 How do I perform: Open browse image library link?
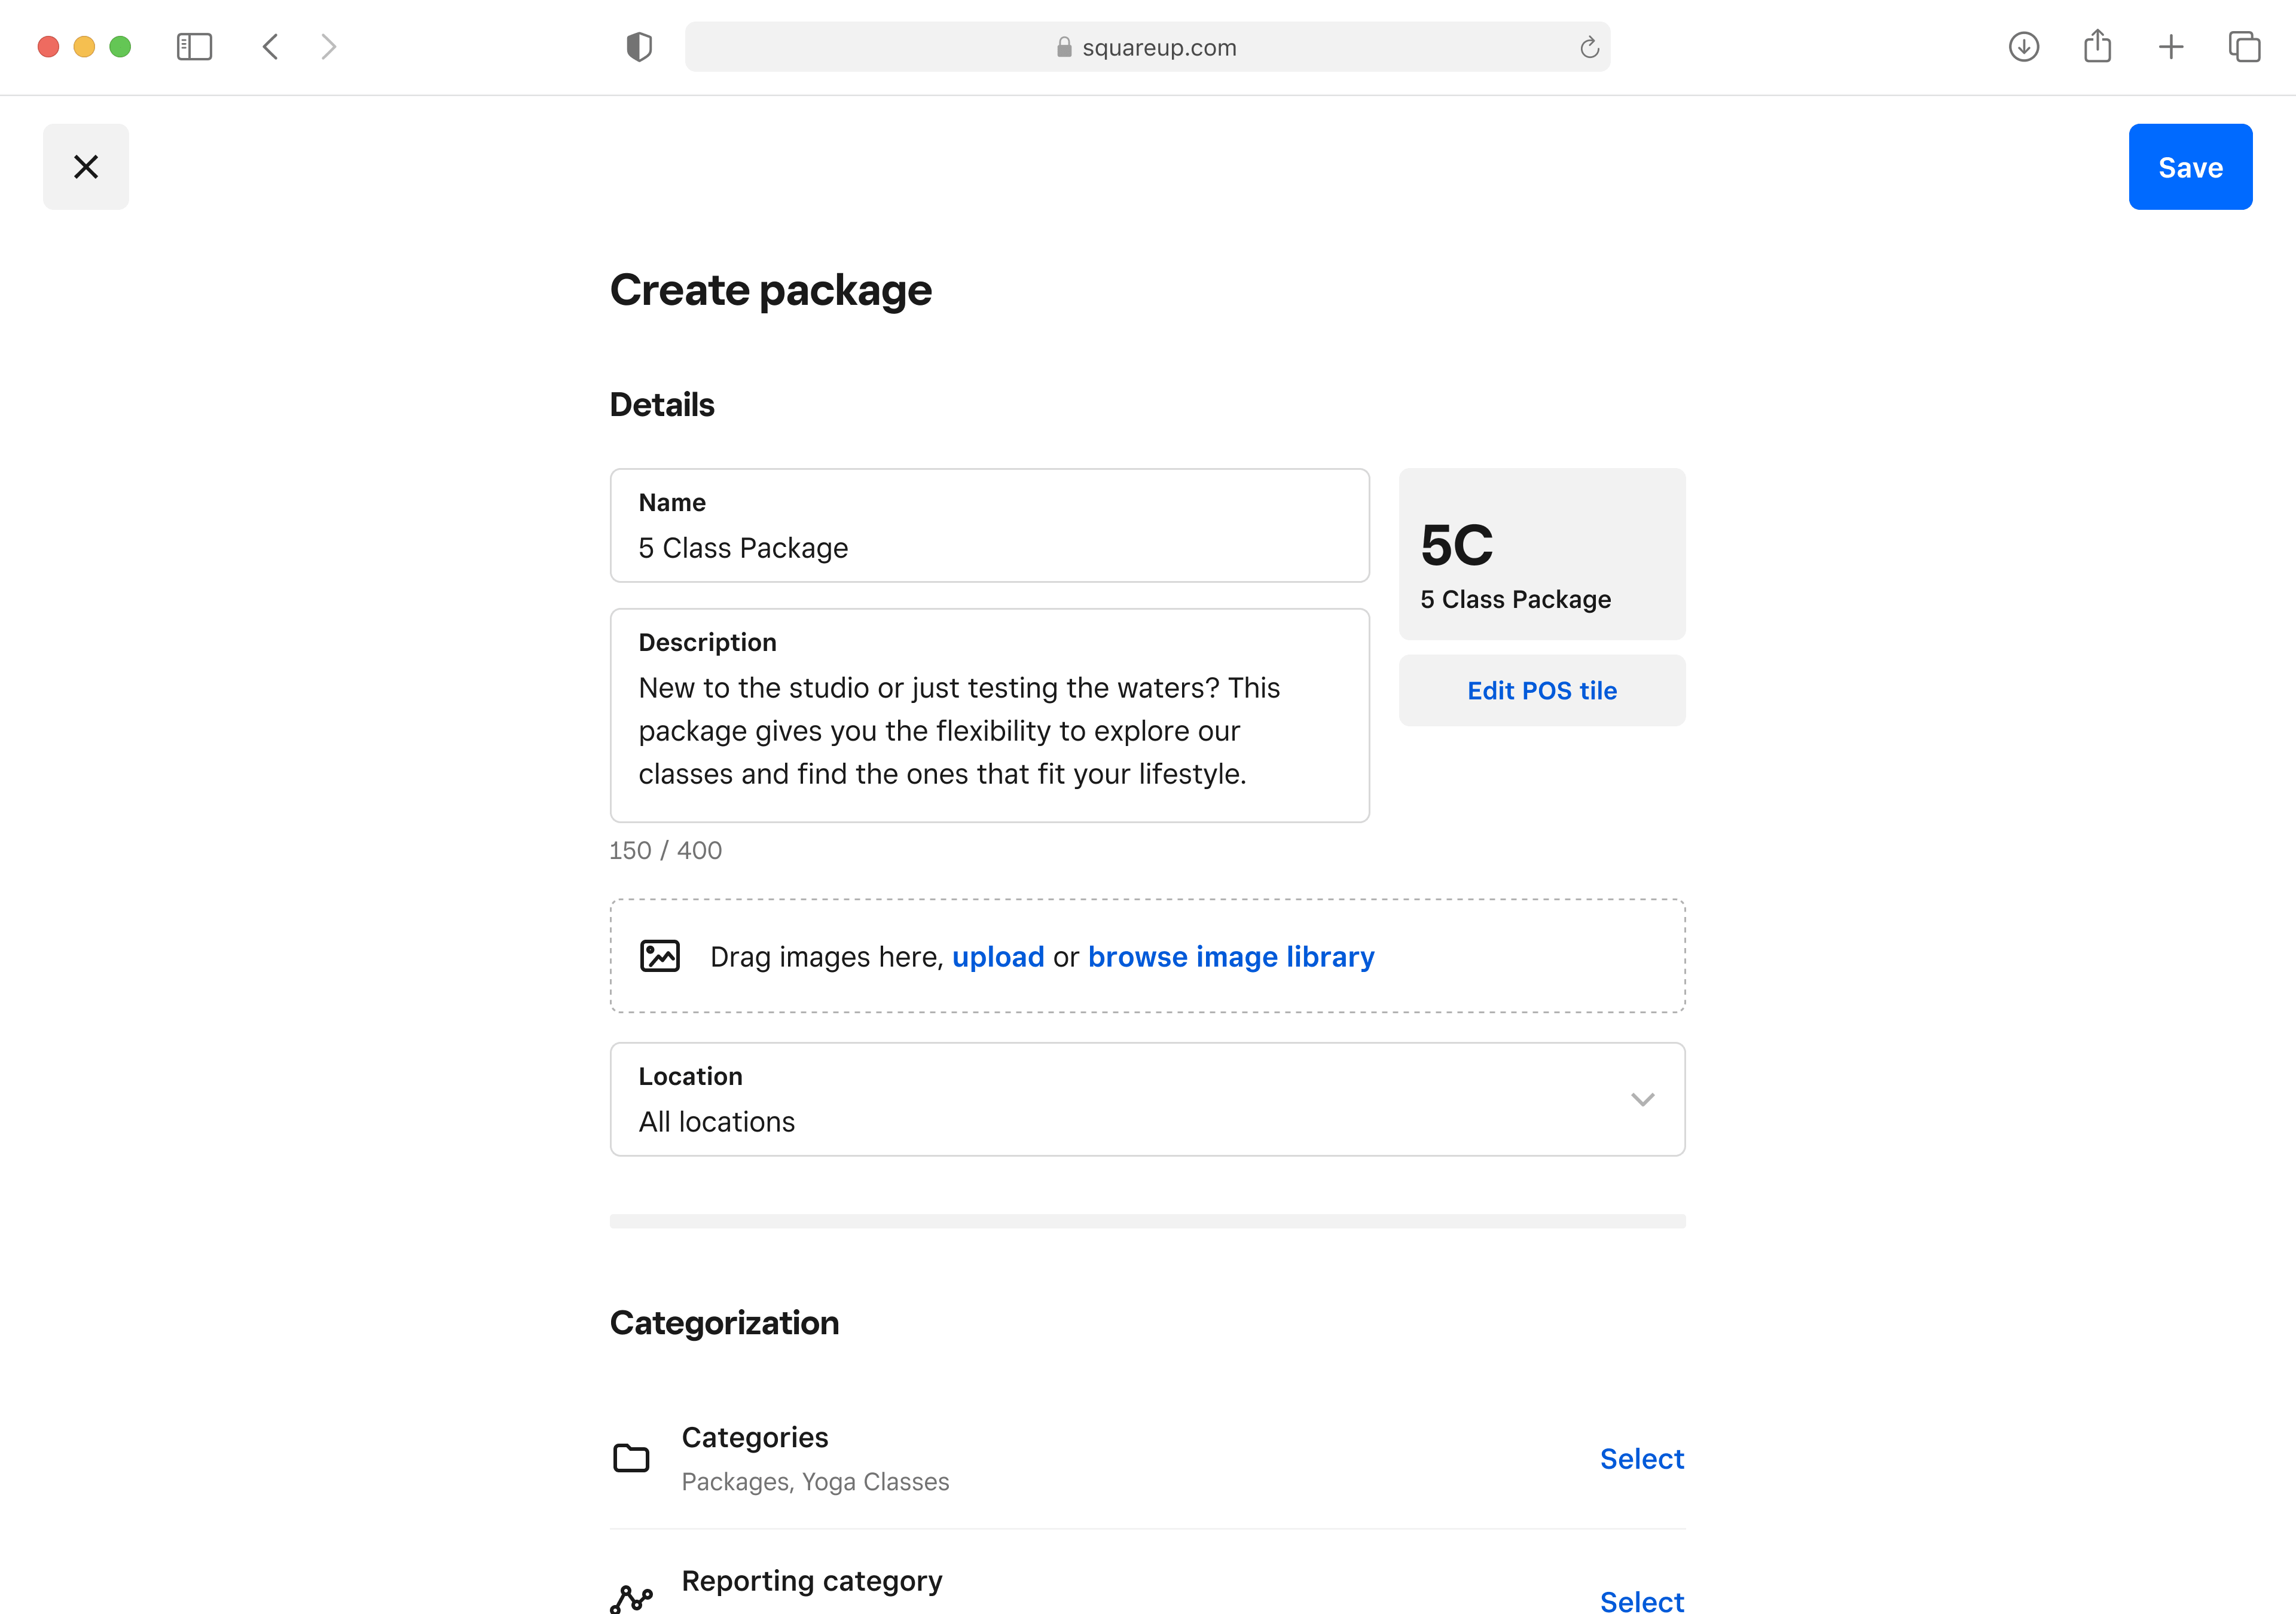(1230, 957)
